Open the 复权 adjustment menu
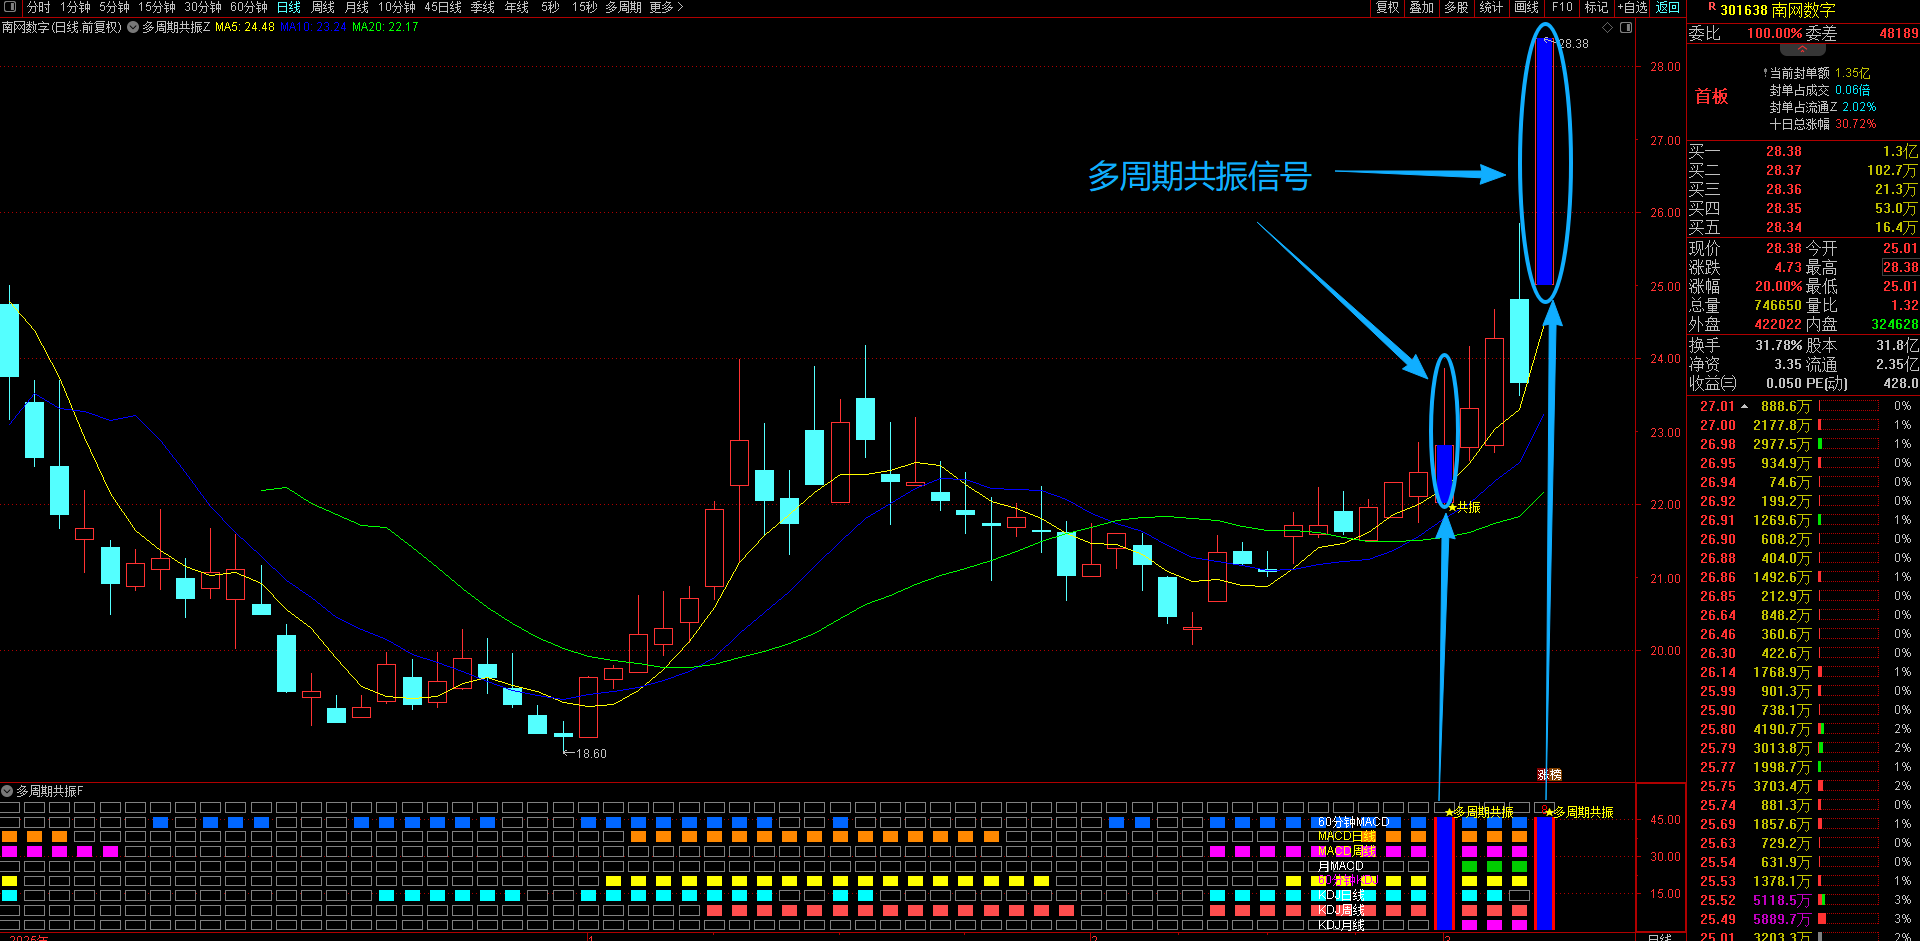The width and height of the screenshot is (1920, 941). tap(1387, 7)
